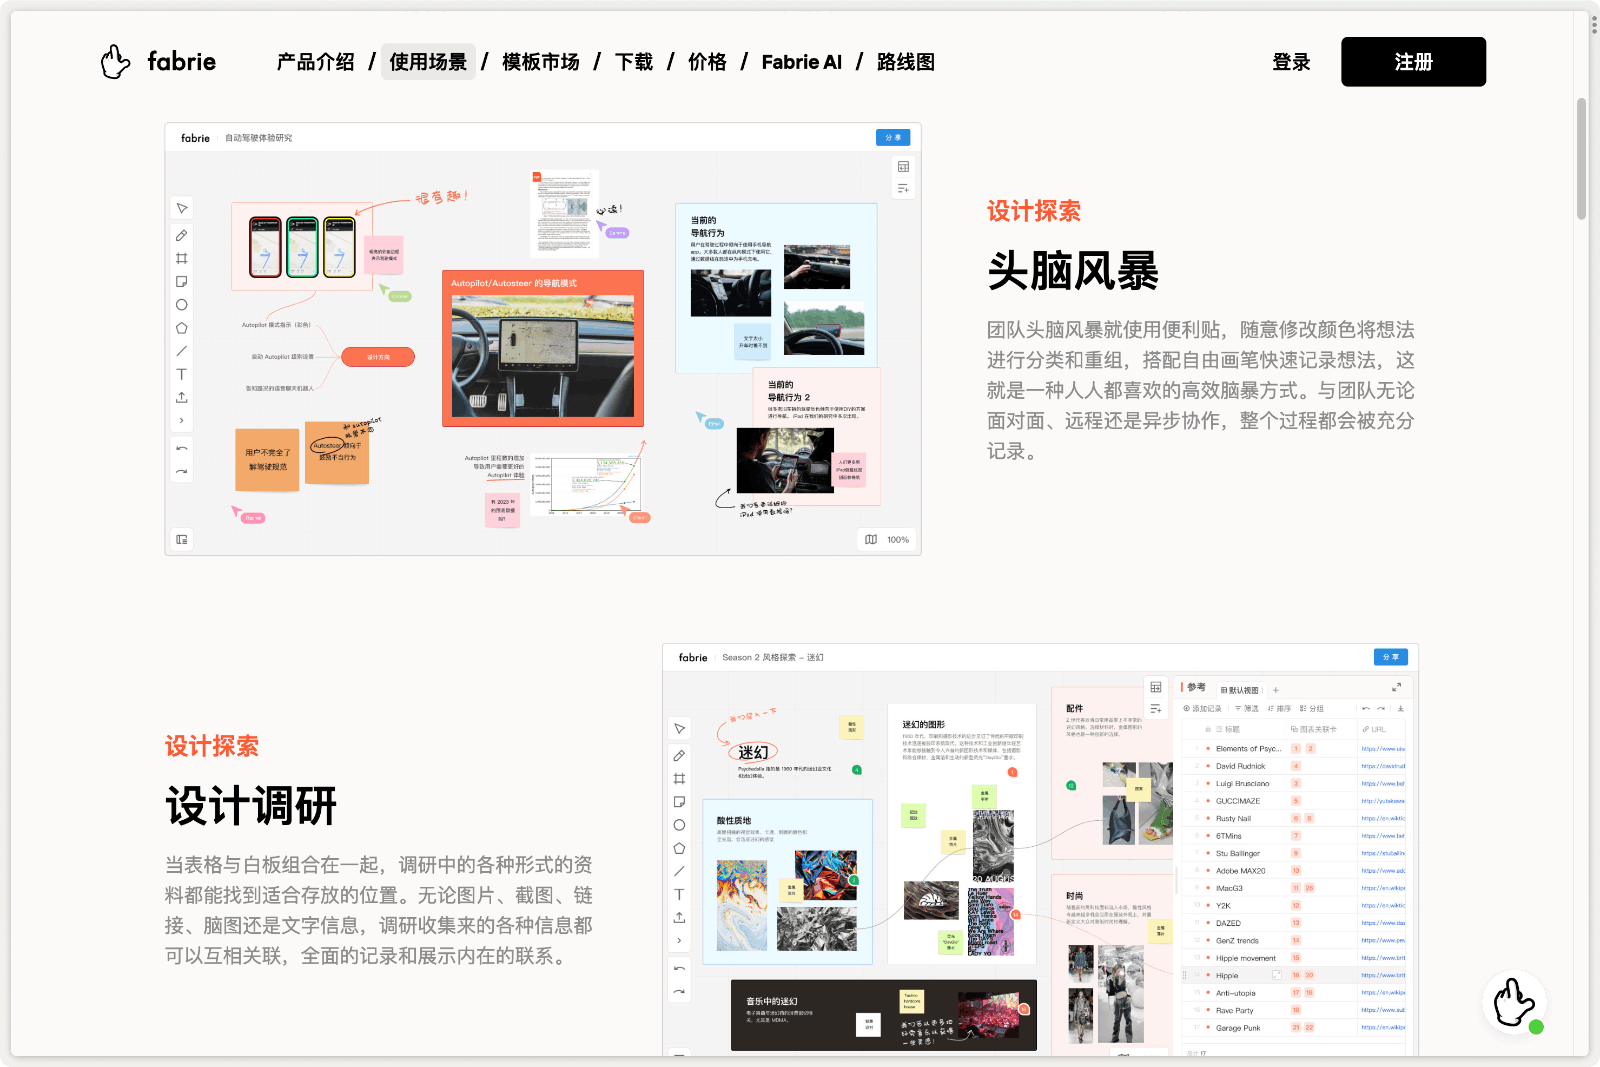Go to 模板市场 in the top navigation
Image resolution: width=1600 pixels, height=1067 pixels.
(541, 62)
